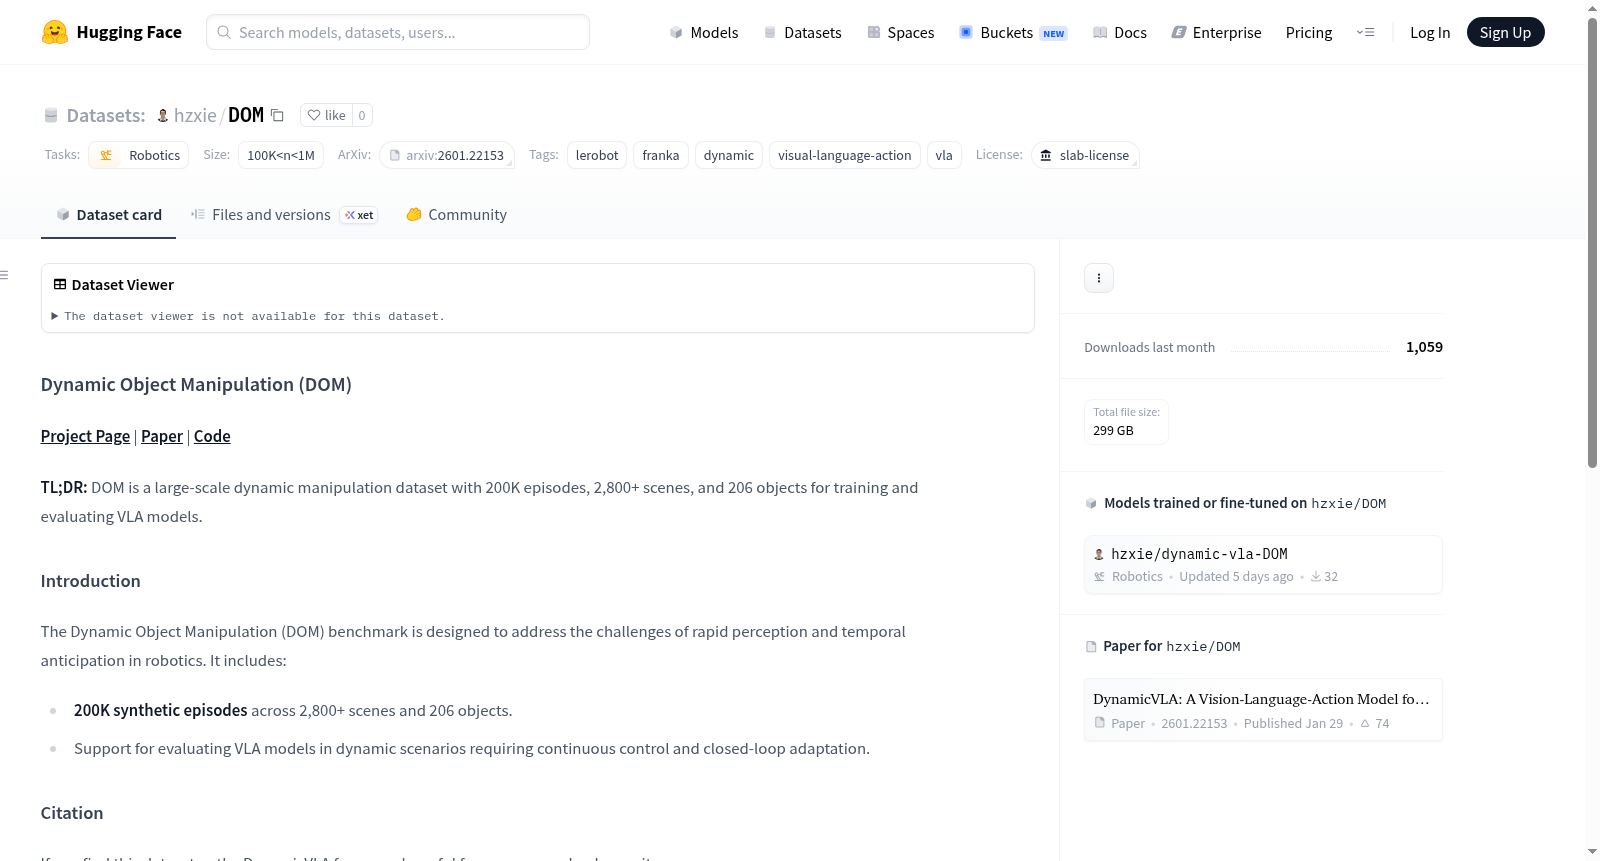Image resolution: width=1600 pixels, height=861 pixels.
Task: Click the xet storage badge
Action: point(359,215)
